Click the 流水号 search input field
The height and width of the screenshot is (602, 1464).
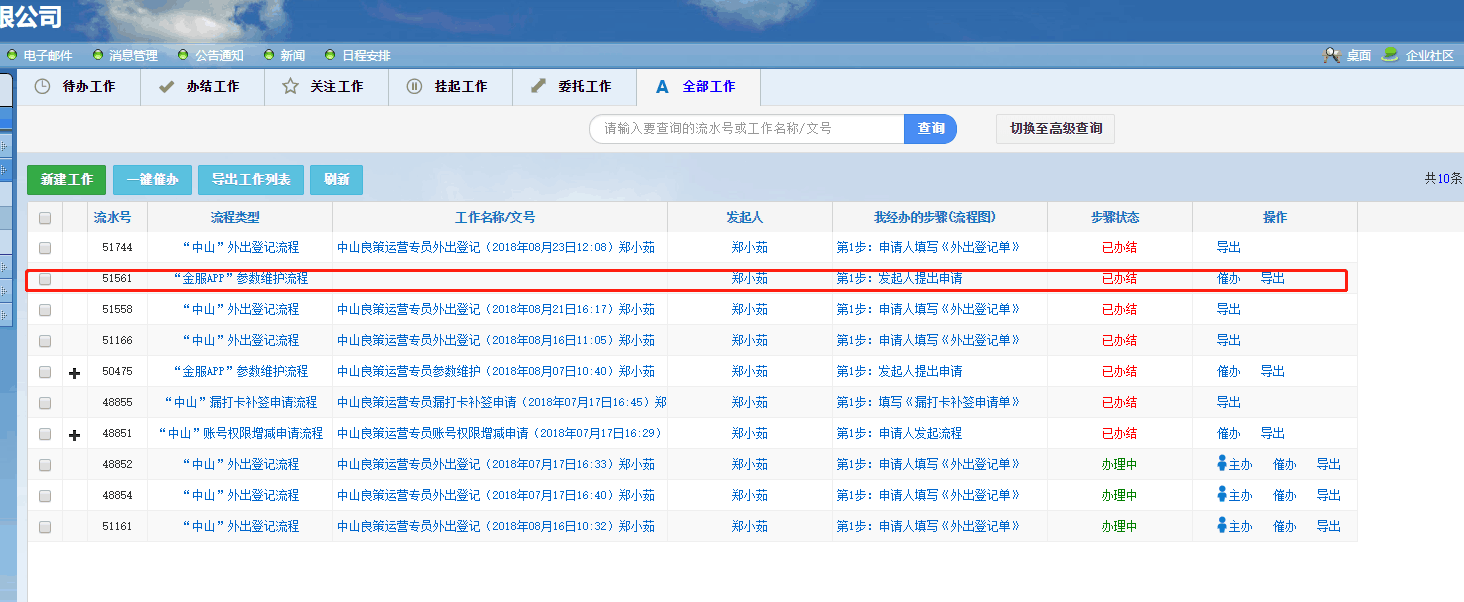[x=746, y=129]
